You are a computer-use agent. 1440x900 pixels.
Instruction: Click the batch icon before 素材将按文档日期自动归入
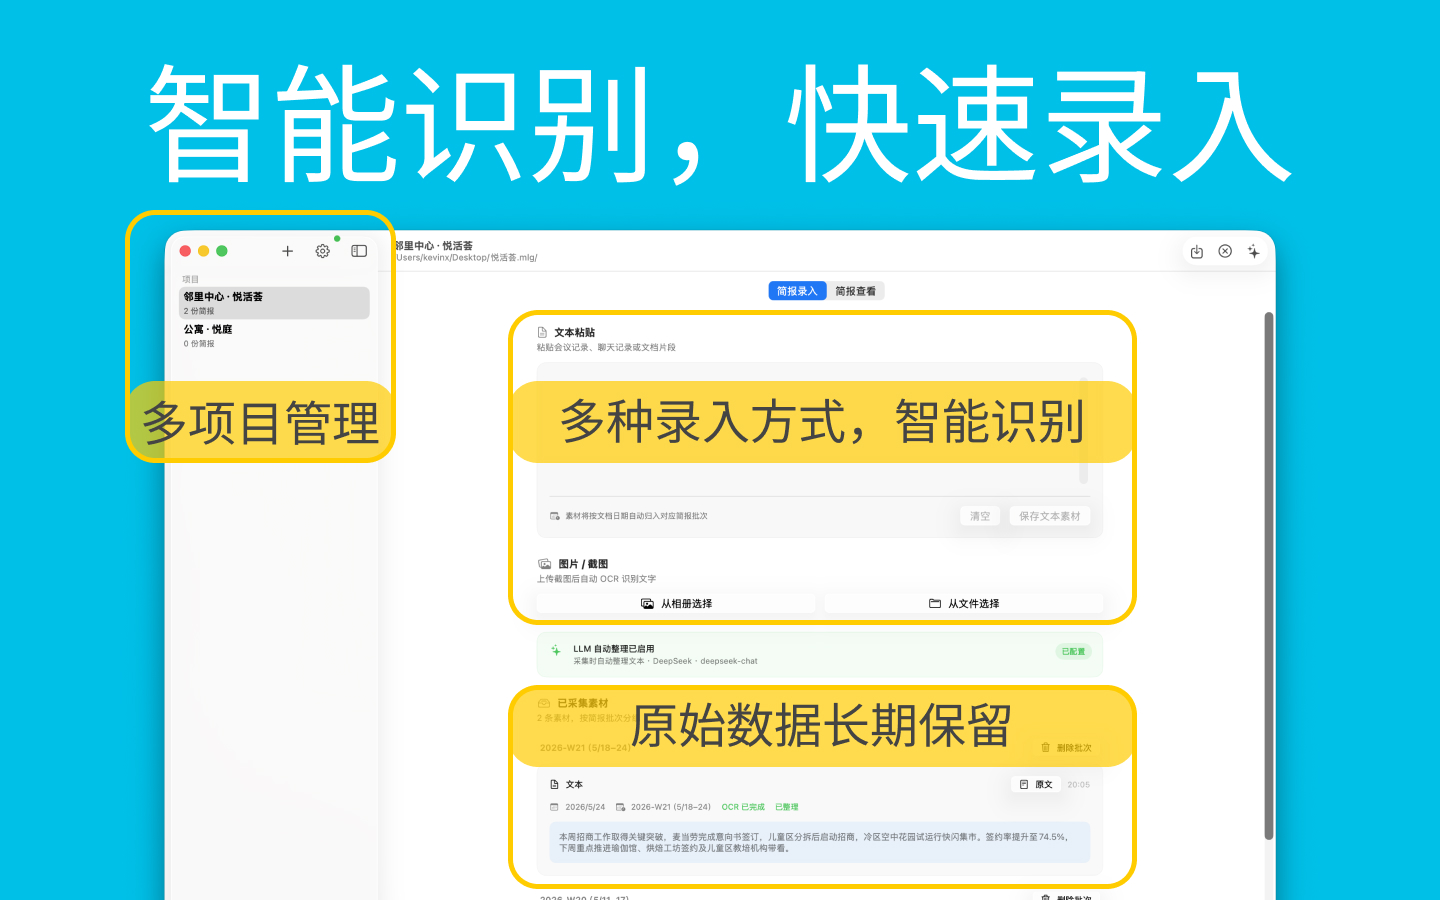pyautogui.click(x=555, y=516)
